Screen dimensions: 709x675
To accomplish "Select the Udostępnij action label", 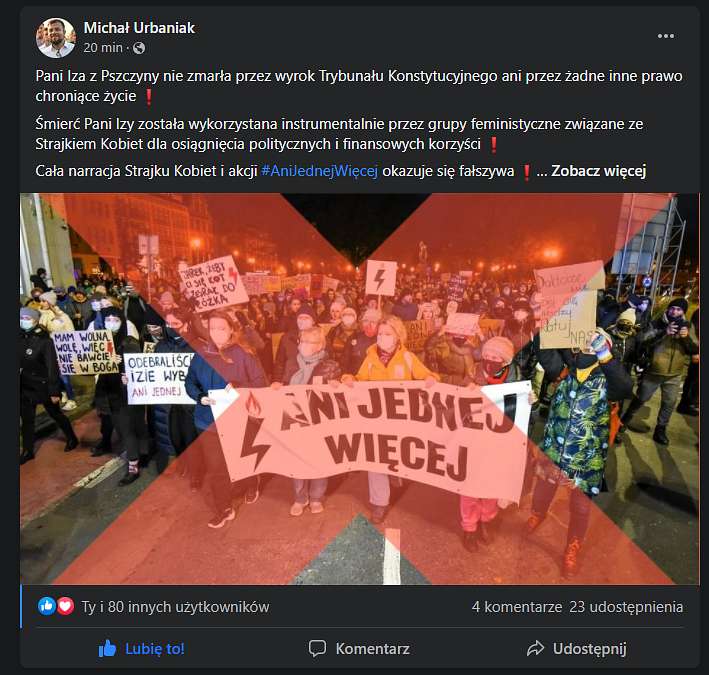I will pyautogui.click(x=590, y=649).
